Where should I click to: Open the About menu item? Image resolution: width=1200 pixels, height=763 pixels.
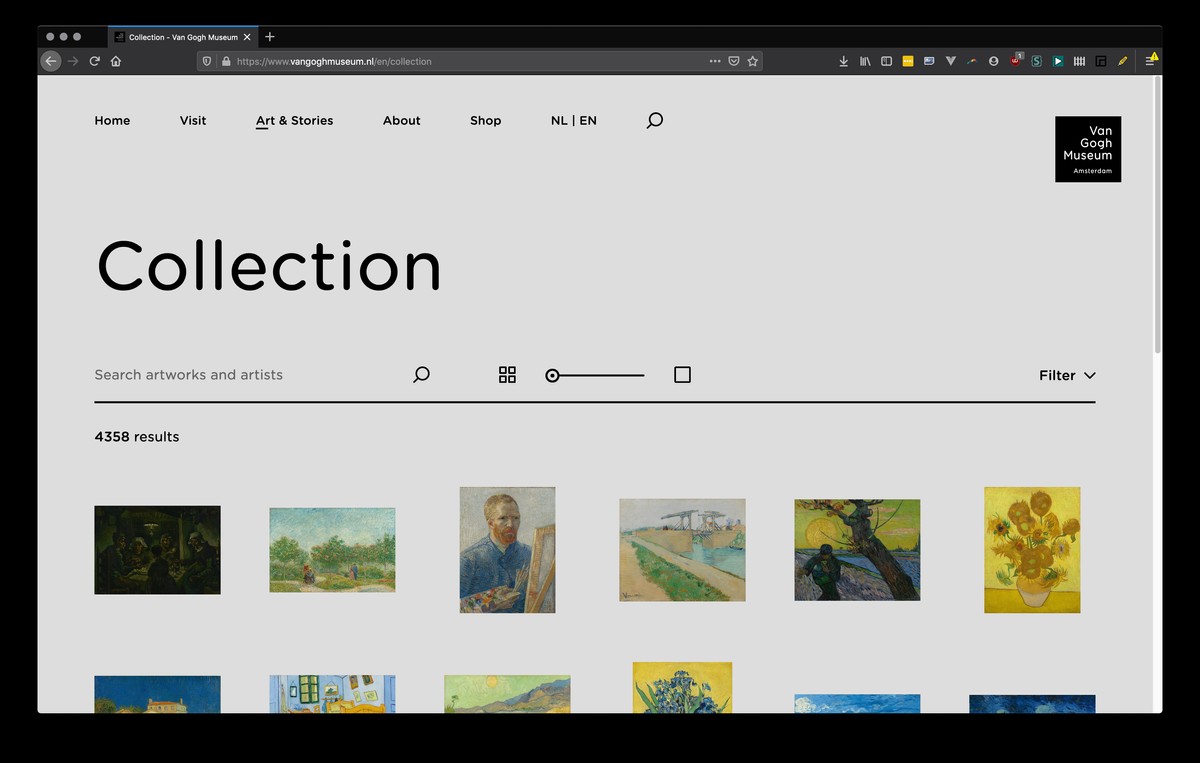pyautogui.click(x=402, y=121)
